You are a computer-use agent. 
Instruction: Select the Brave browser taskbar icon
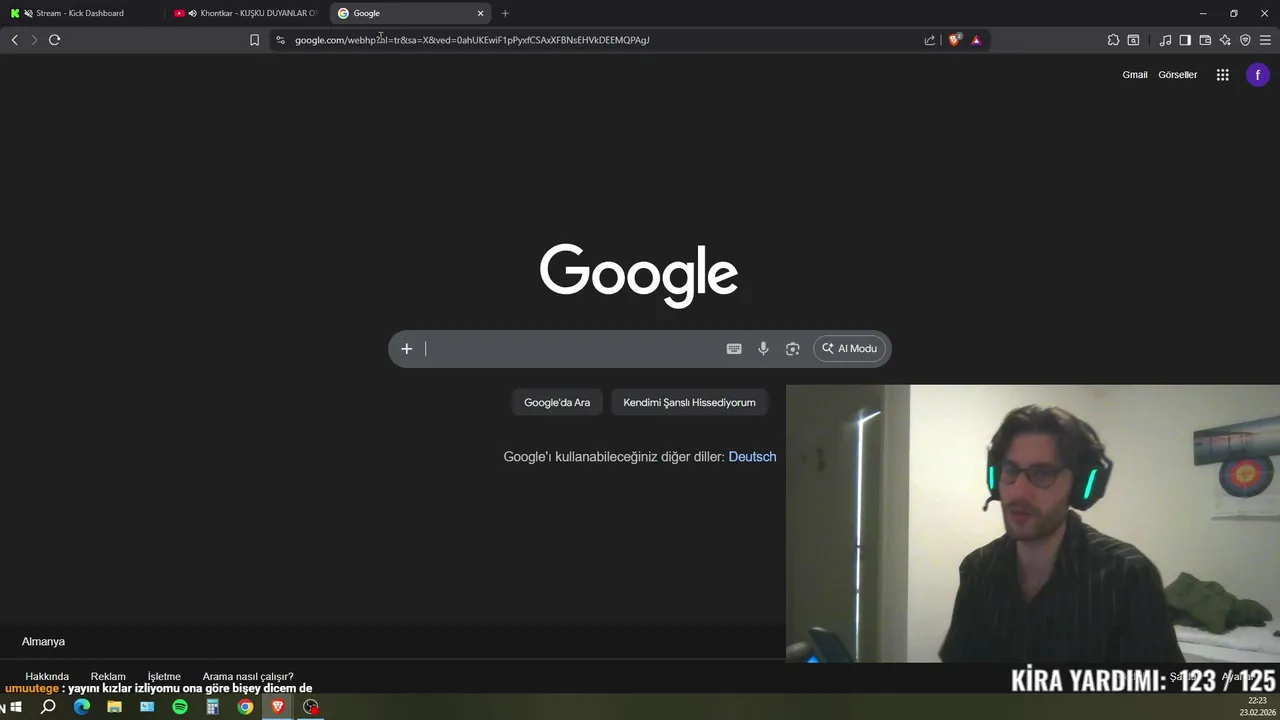click(x=278, y=707)
